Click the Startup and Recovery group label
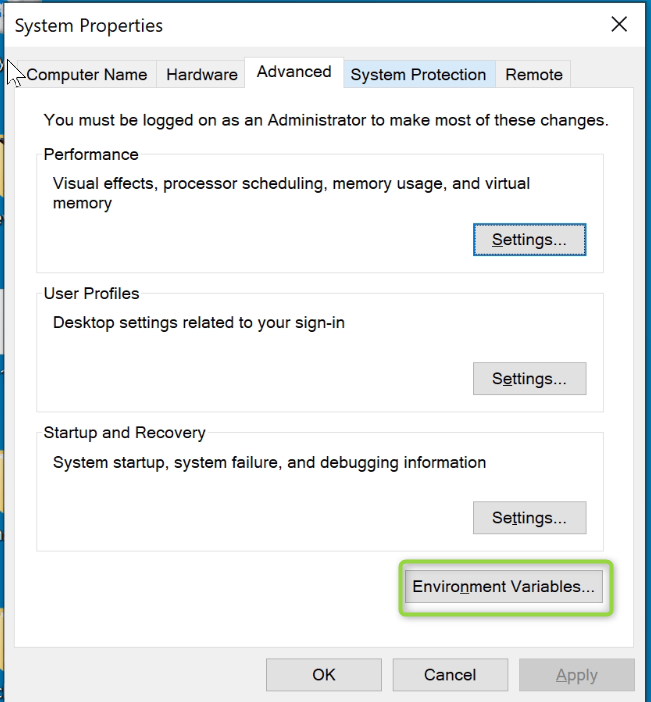651x702 pixels. coord(125,433)
